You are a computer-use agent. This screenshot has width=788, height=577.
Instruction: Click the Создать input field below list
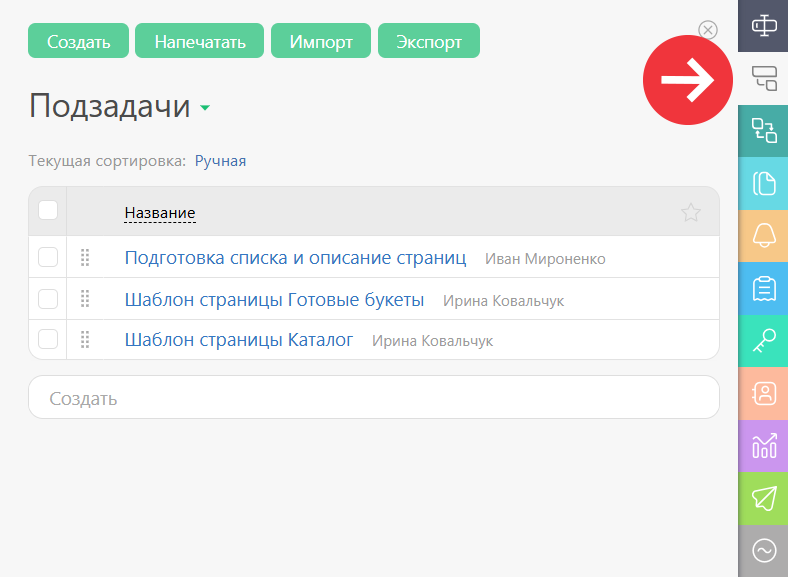tap(374, 398)
